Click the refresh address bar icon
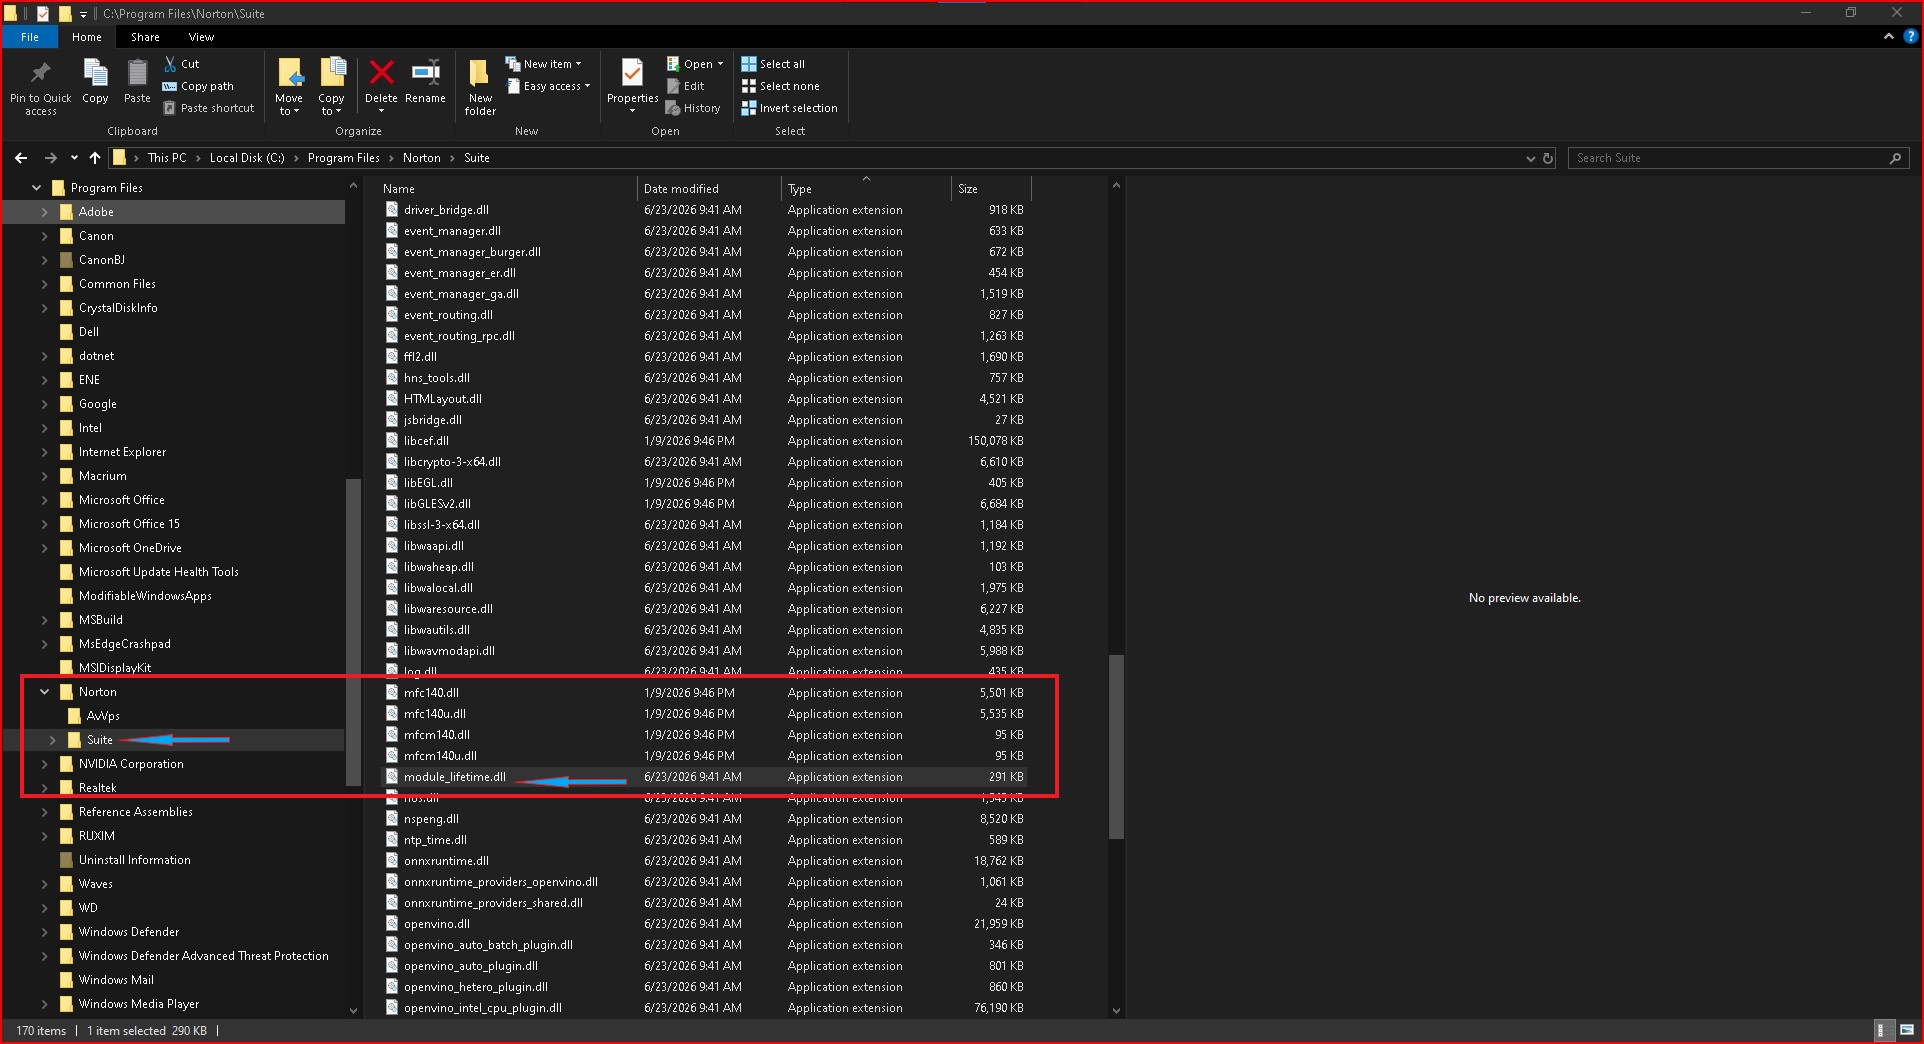 pos(1548,158)
